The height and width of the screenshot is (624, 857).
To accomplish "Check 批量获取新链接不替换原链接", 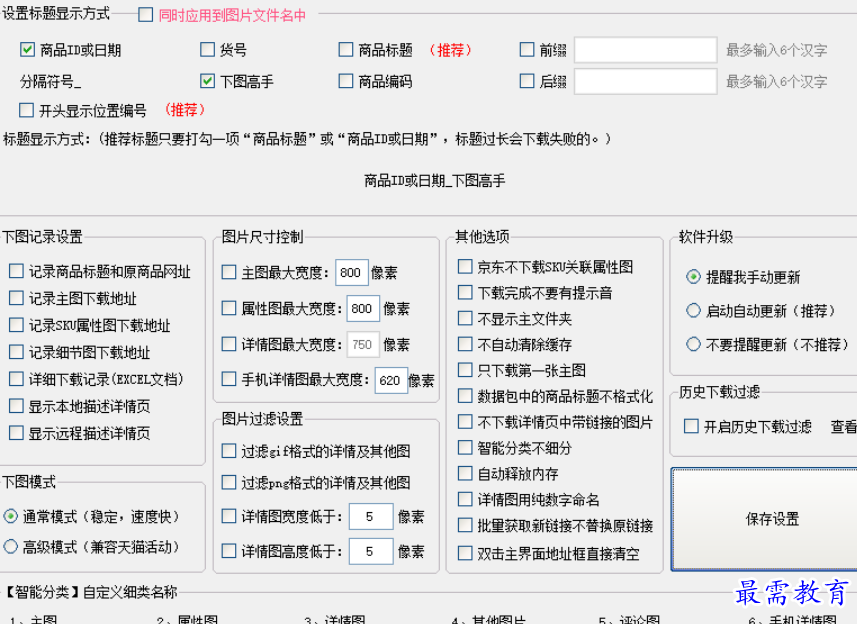I will (465, 525).
